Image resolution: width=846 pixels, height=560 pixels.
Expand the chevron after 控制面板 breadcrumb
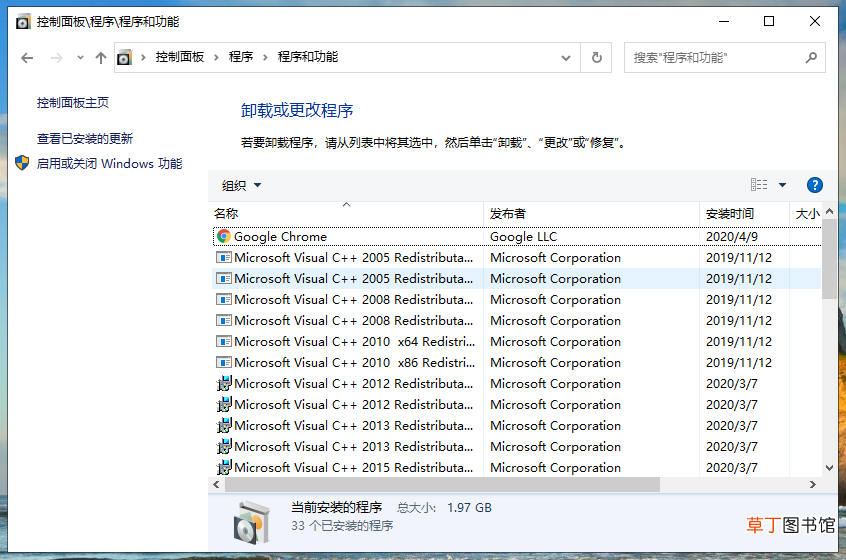216,57
